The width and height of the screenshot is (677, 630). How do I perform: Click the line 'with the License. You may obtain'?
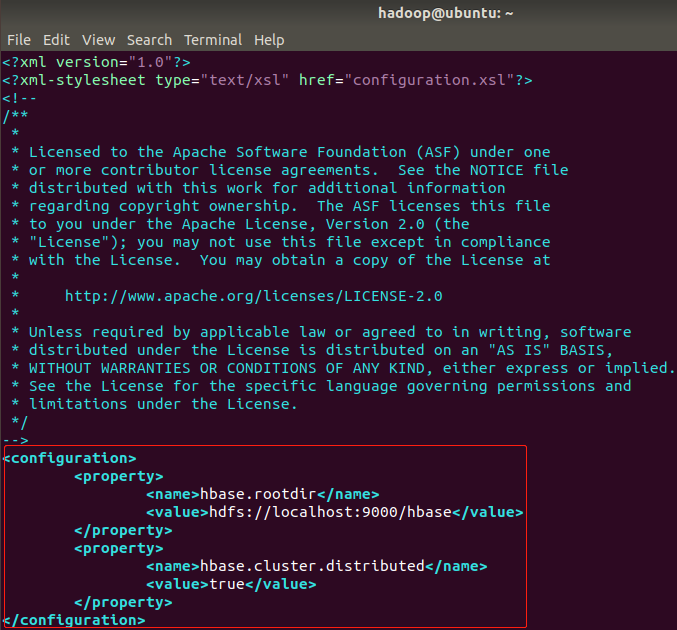(x=281, y=260)
